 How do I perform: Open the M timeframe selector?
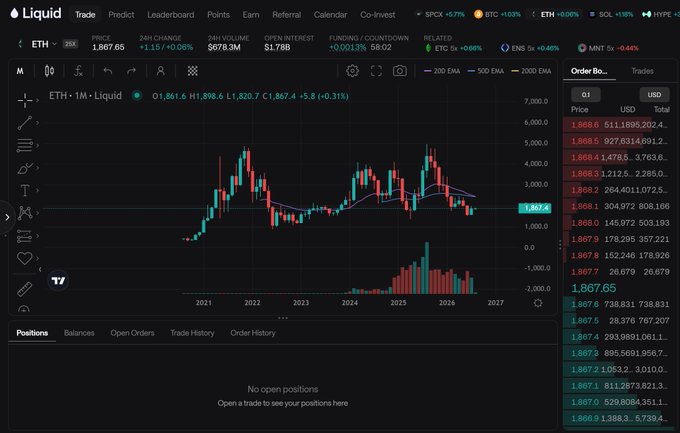pos(20,71)
